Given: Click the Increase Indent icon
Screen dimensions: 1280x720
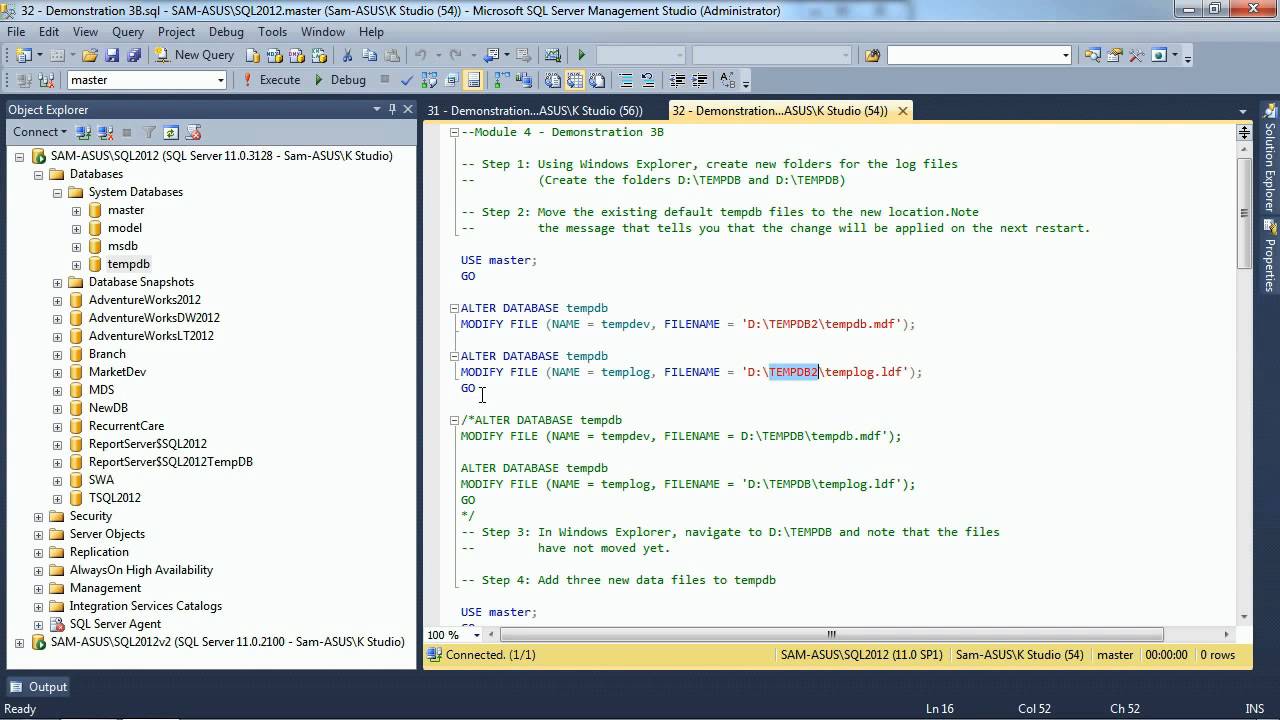Looking at the screenshot, I should (x=699, y=80).
